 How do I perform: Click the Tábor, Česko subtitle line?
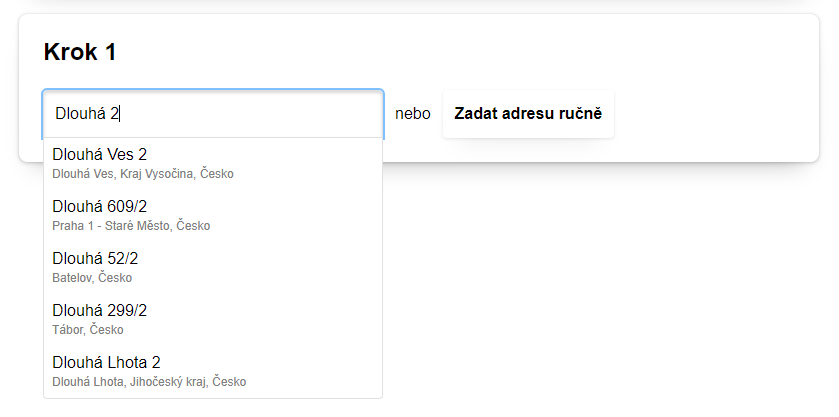click(88, 330)
